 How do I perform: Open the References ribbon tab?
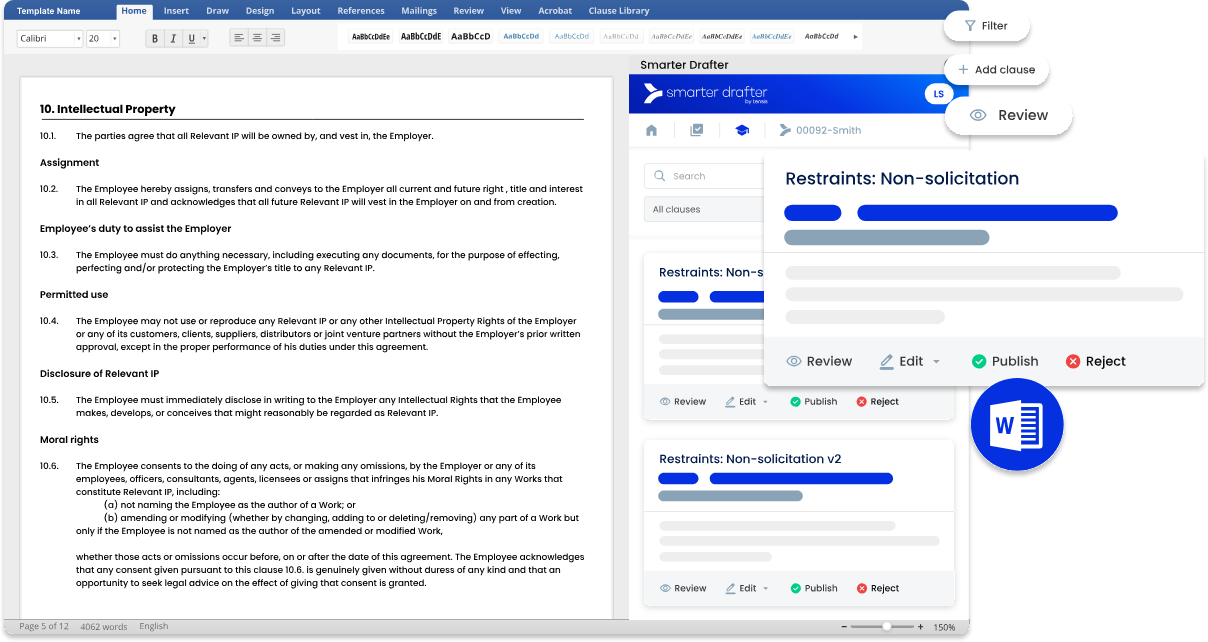tap(361, 11)
